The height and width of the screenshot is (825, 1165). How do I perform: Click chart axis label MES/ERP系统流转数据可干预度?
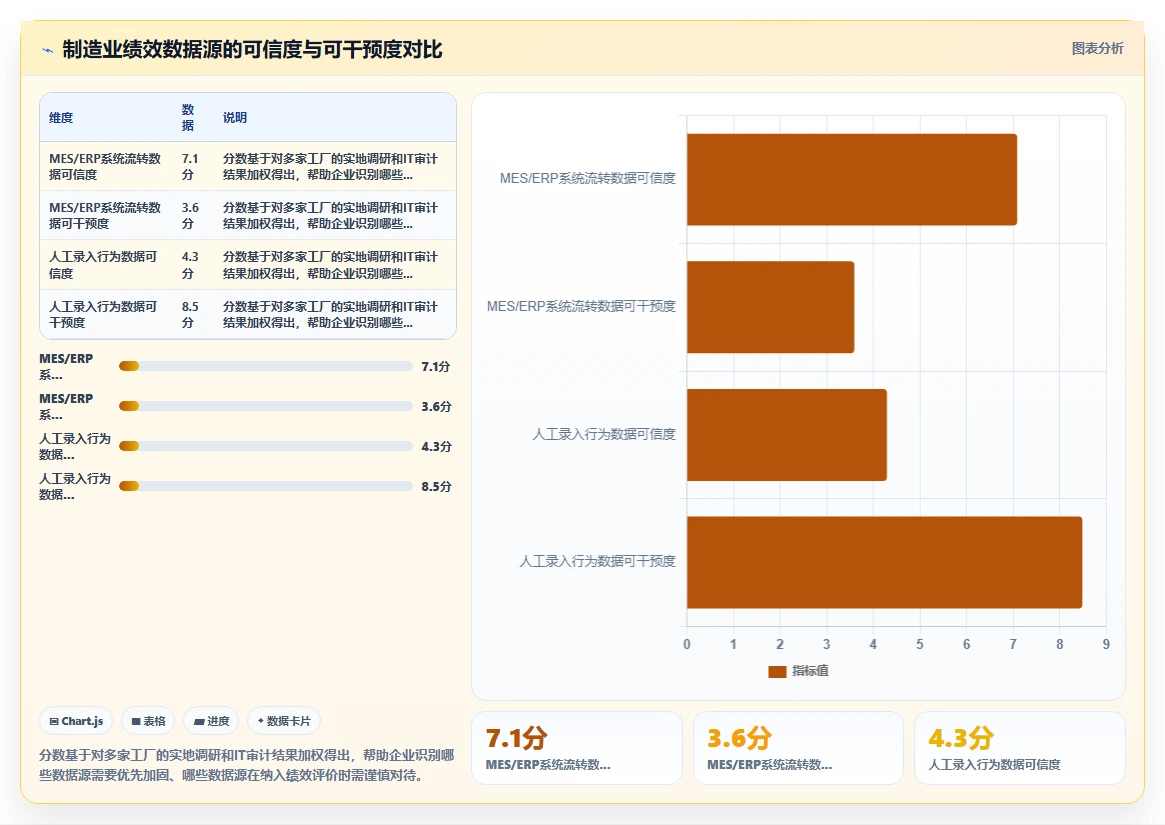coord(581,306)
